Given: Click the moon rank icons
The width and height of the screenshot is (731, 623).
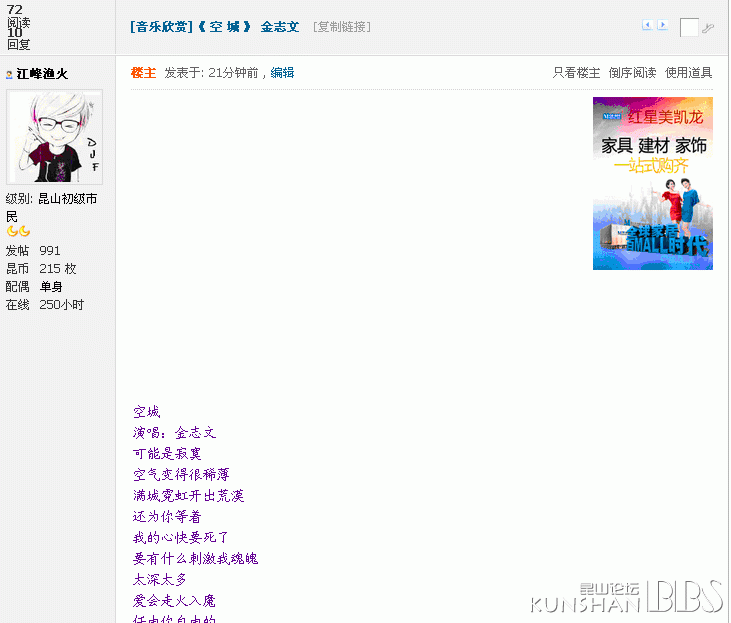Looking at the screenshot, I should (18, 231).
